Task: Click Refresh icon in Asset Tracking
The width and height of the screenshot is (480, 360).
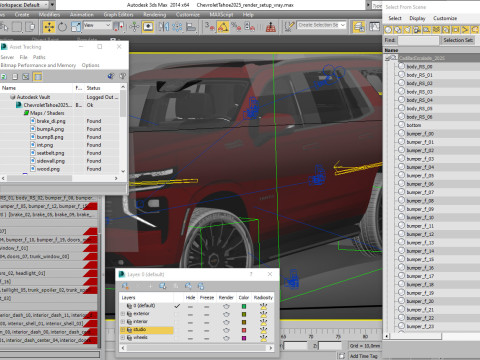Action: point(4,77)
